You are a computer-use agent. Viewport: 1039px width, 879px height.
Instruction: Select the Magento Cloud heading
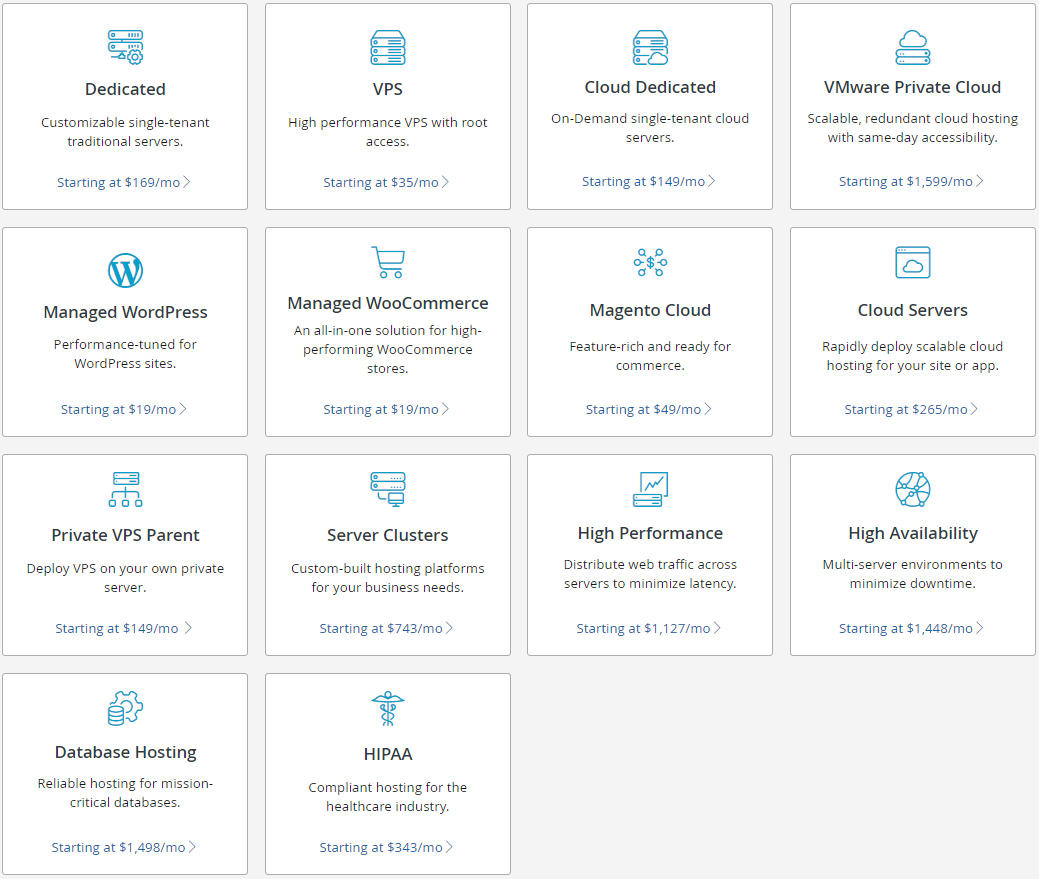[x=650, y=310]
